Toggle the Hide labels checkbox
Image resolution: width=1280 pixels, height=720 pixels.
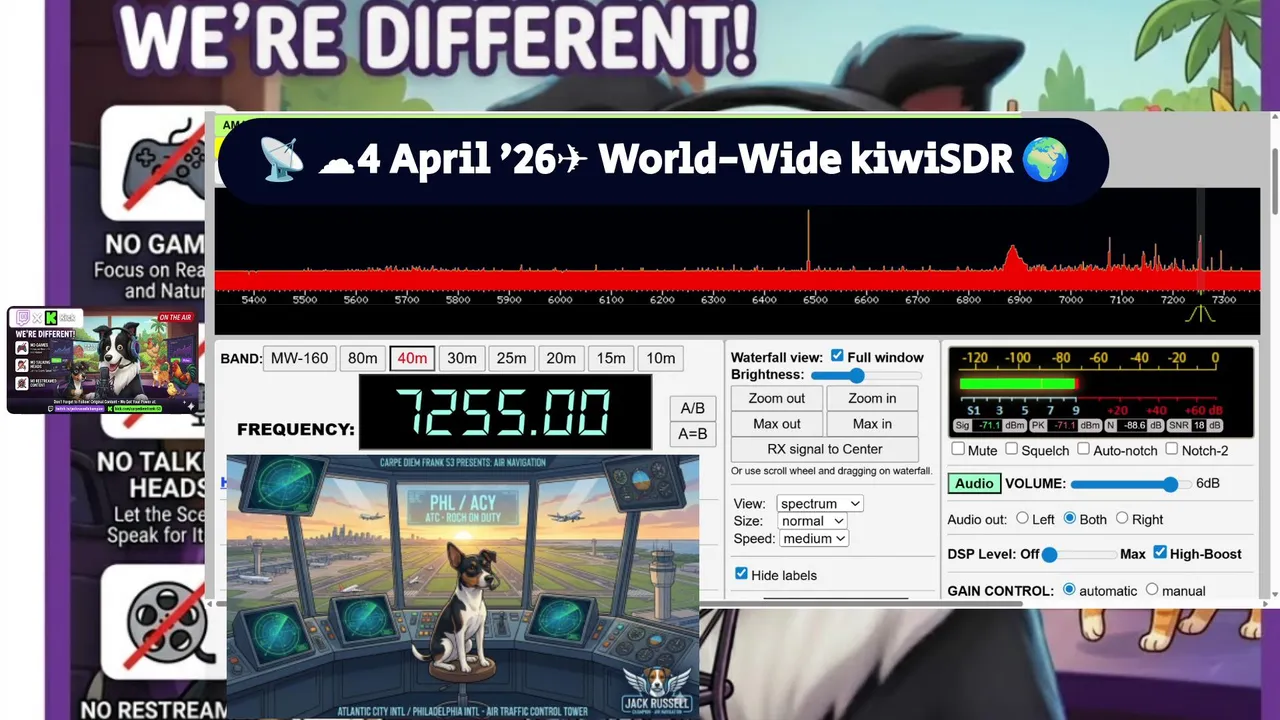[x=741, y=574]
